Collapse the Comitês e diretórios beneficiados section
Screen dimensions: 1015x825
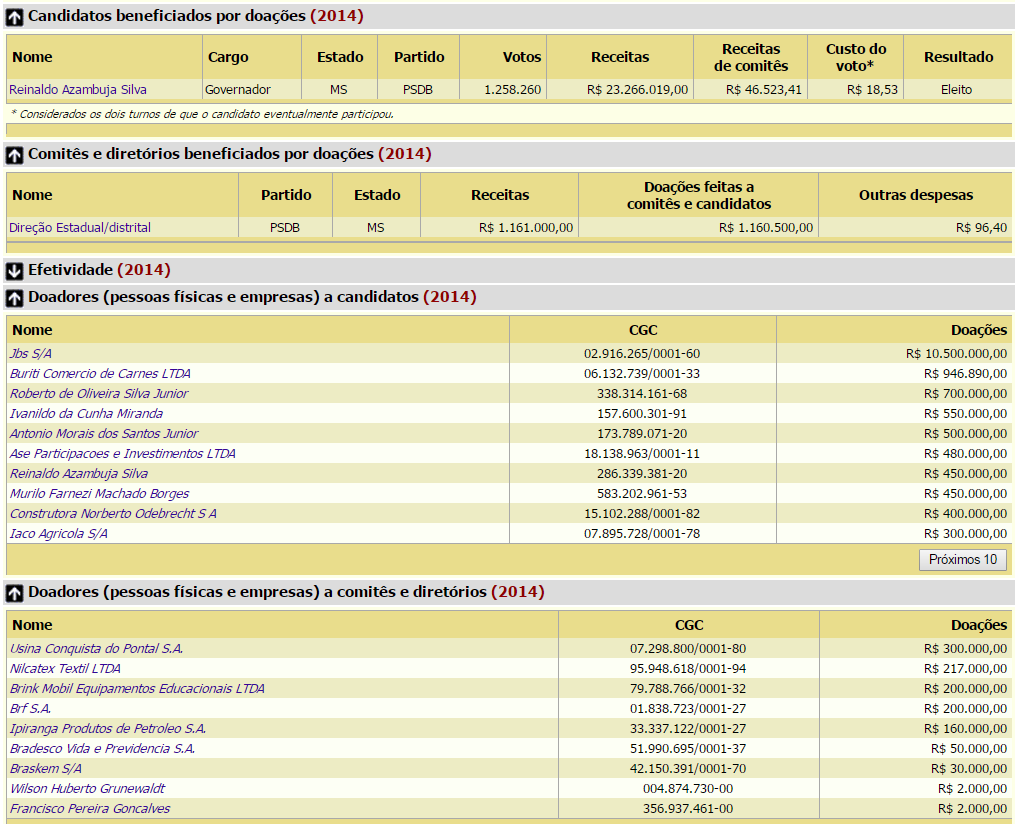[14, 155]
